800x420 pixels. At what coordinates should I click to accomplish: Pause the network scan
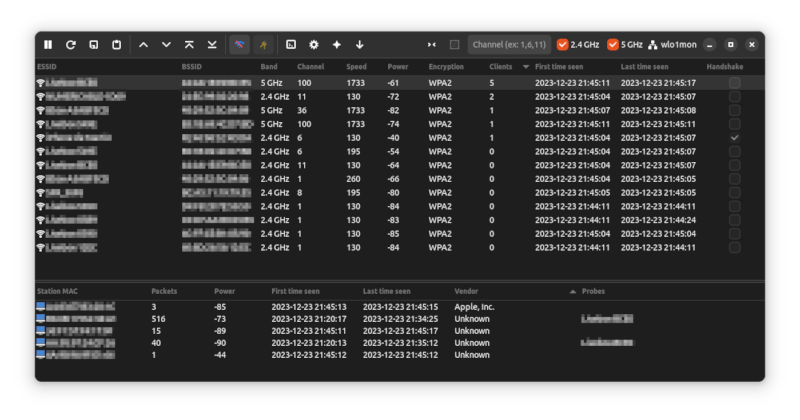48,45
